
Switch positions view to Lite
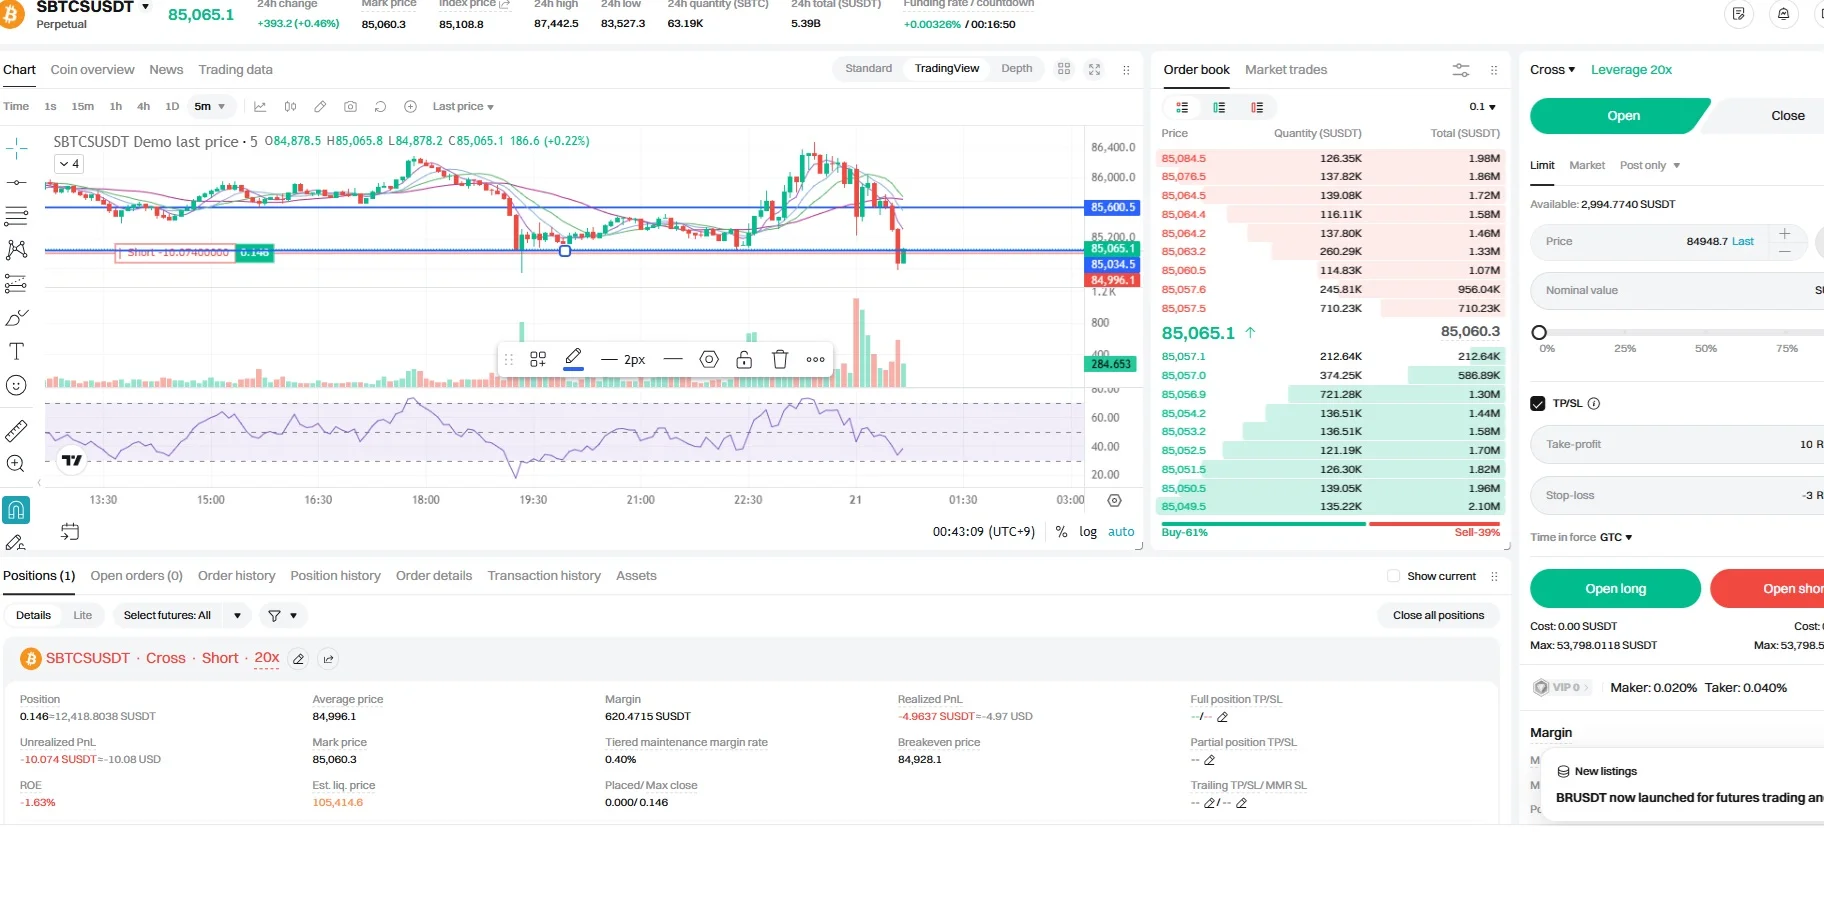(83, 616)
